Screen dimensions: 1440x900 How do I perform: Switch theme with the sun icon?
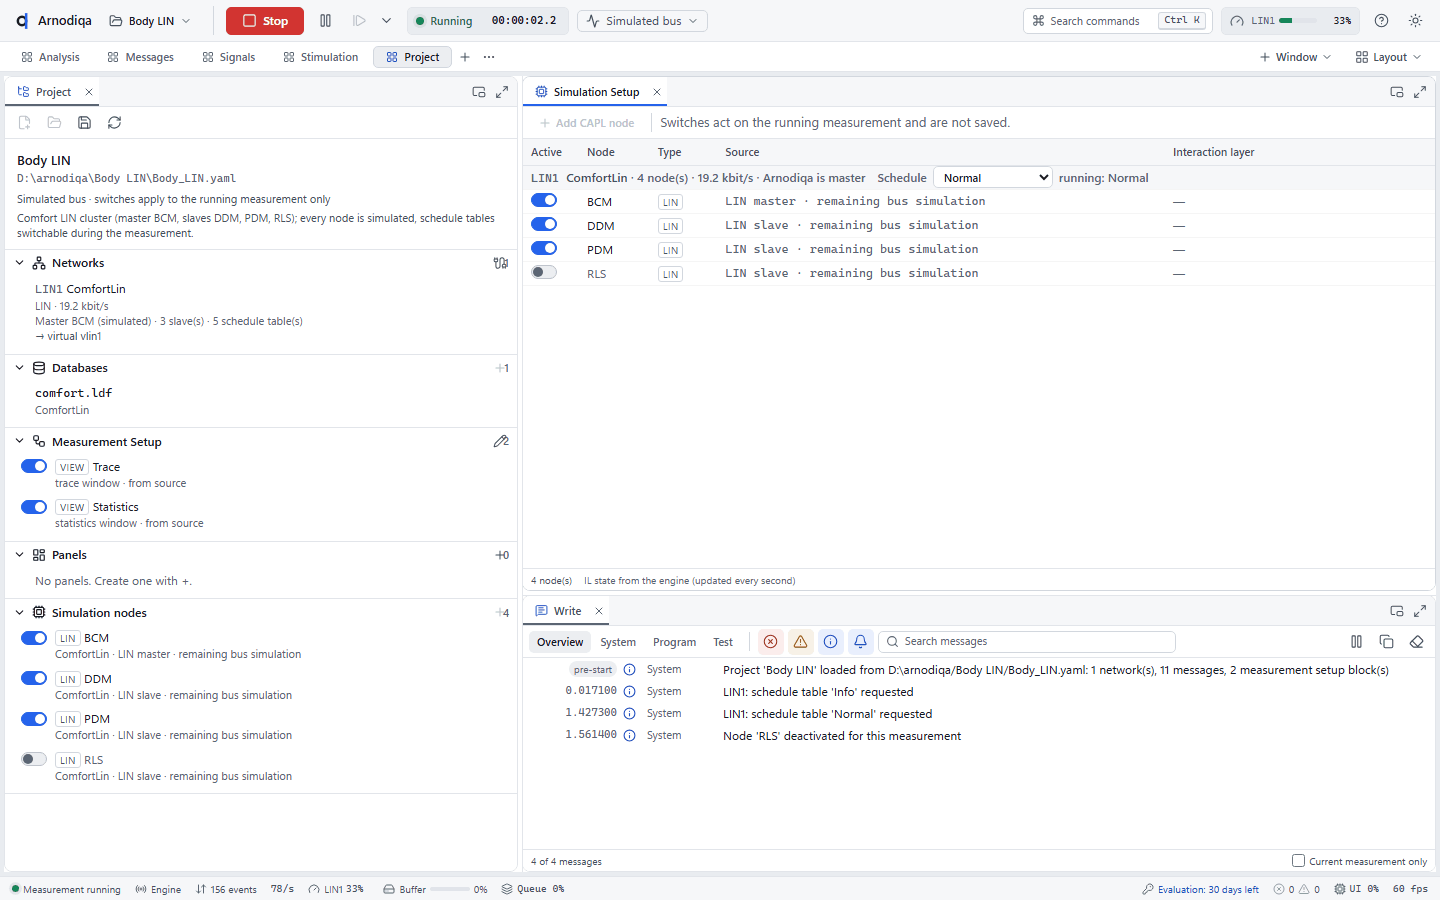click(1415, 21)
